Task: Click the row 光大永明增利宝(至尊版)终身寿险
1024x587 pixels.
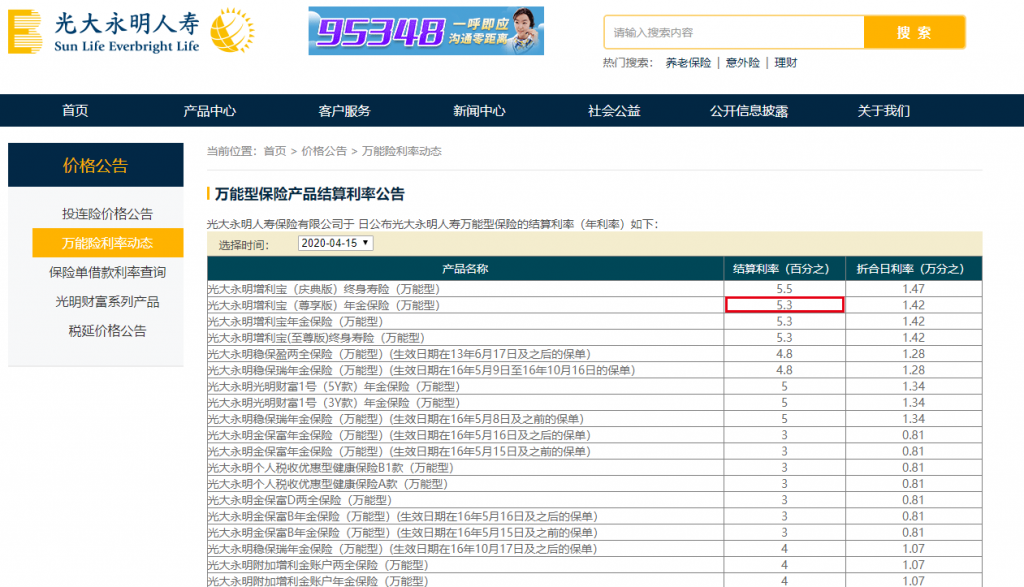Action: [594, 338]
